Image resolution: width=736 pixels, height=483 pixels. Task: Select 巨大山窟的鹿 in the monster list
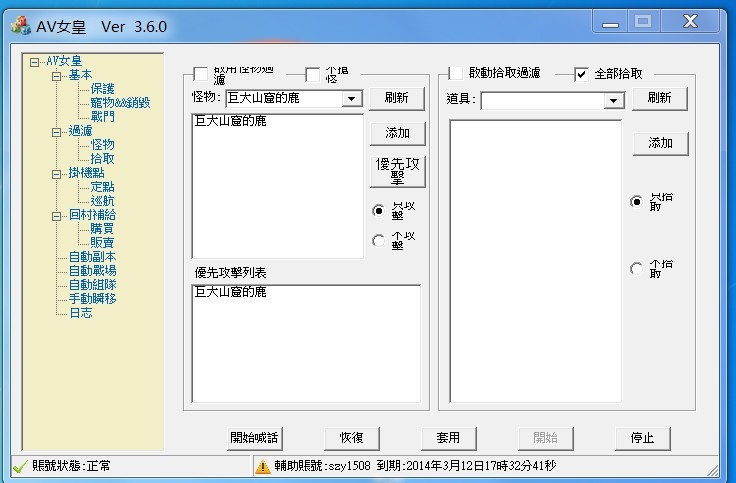[230, 122]
